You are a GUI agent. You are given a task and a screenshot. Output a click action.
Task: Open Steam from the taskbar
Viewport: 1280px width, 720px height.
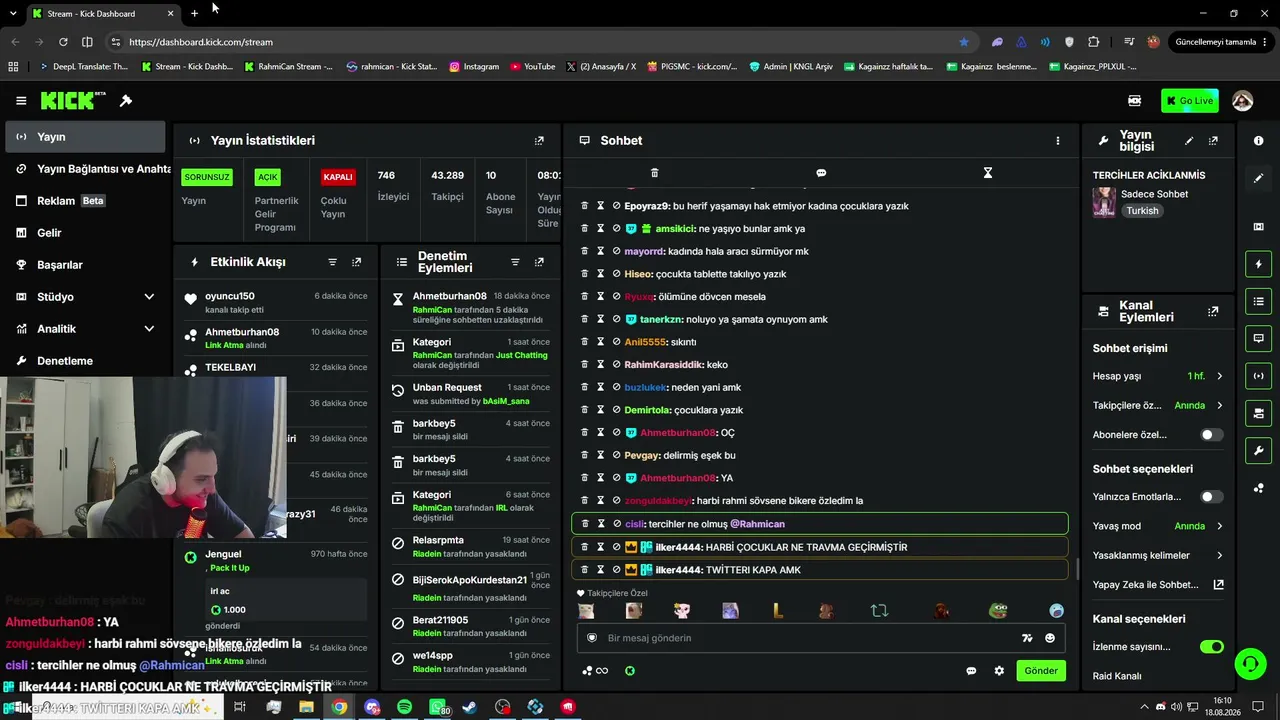(469, 707)
